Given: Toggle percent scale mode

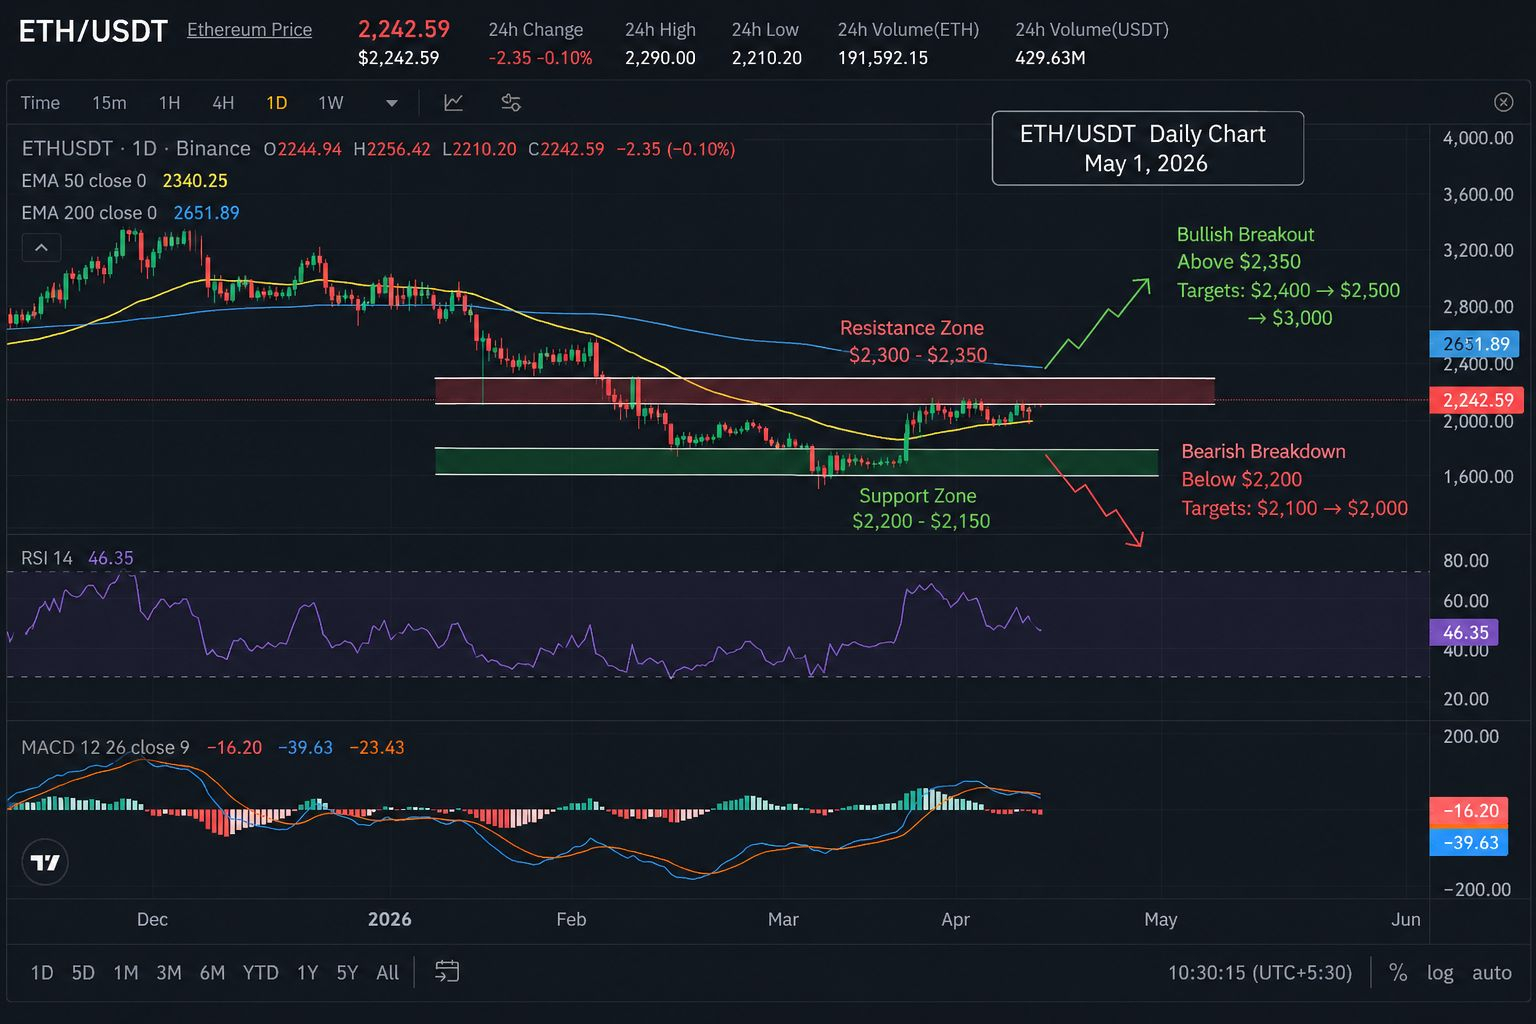Looking at the screenshot, I should [1398, 972].
